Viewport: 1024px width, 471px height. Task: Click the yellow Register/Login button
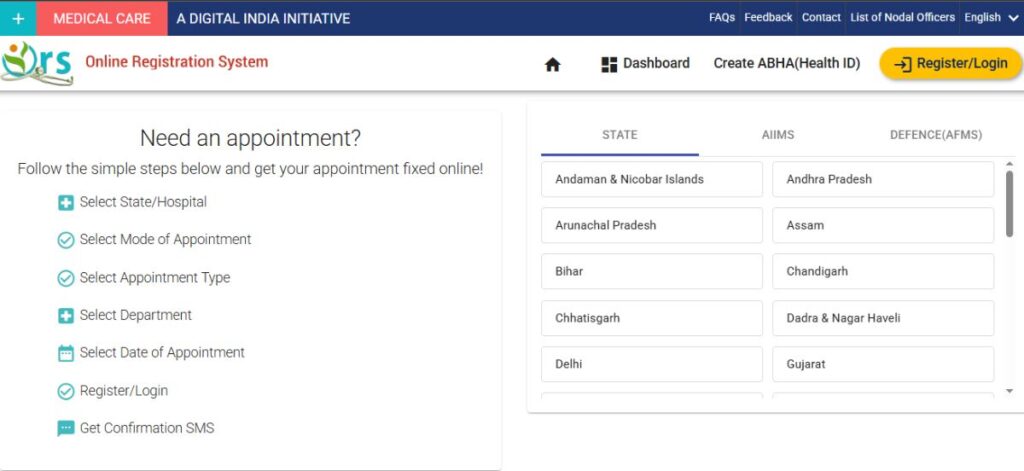coord(950,63)
